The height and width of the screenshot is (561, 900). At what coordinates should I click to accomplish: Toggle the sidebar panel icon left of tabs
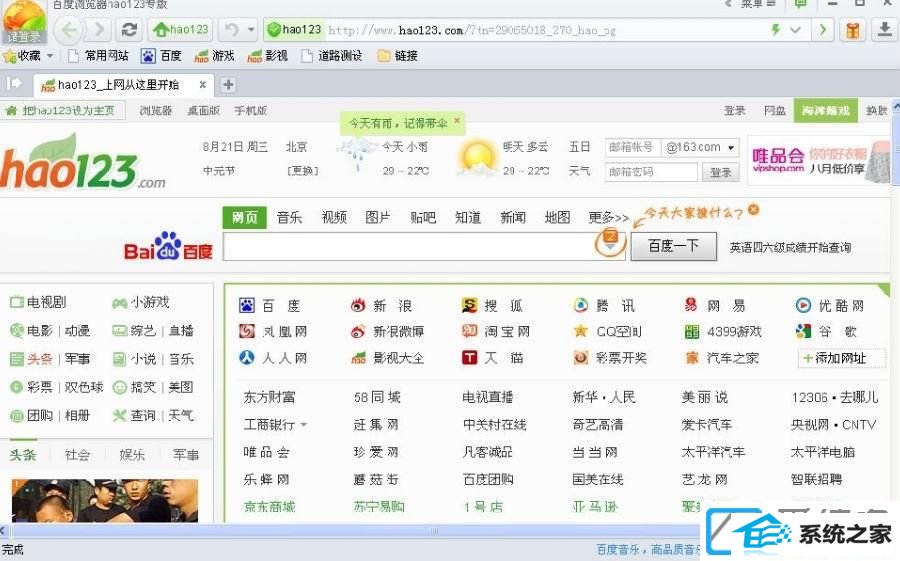(x=14, y=84)
